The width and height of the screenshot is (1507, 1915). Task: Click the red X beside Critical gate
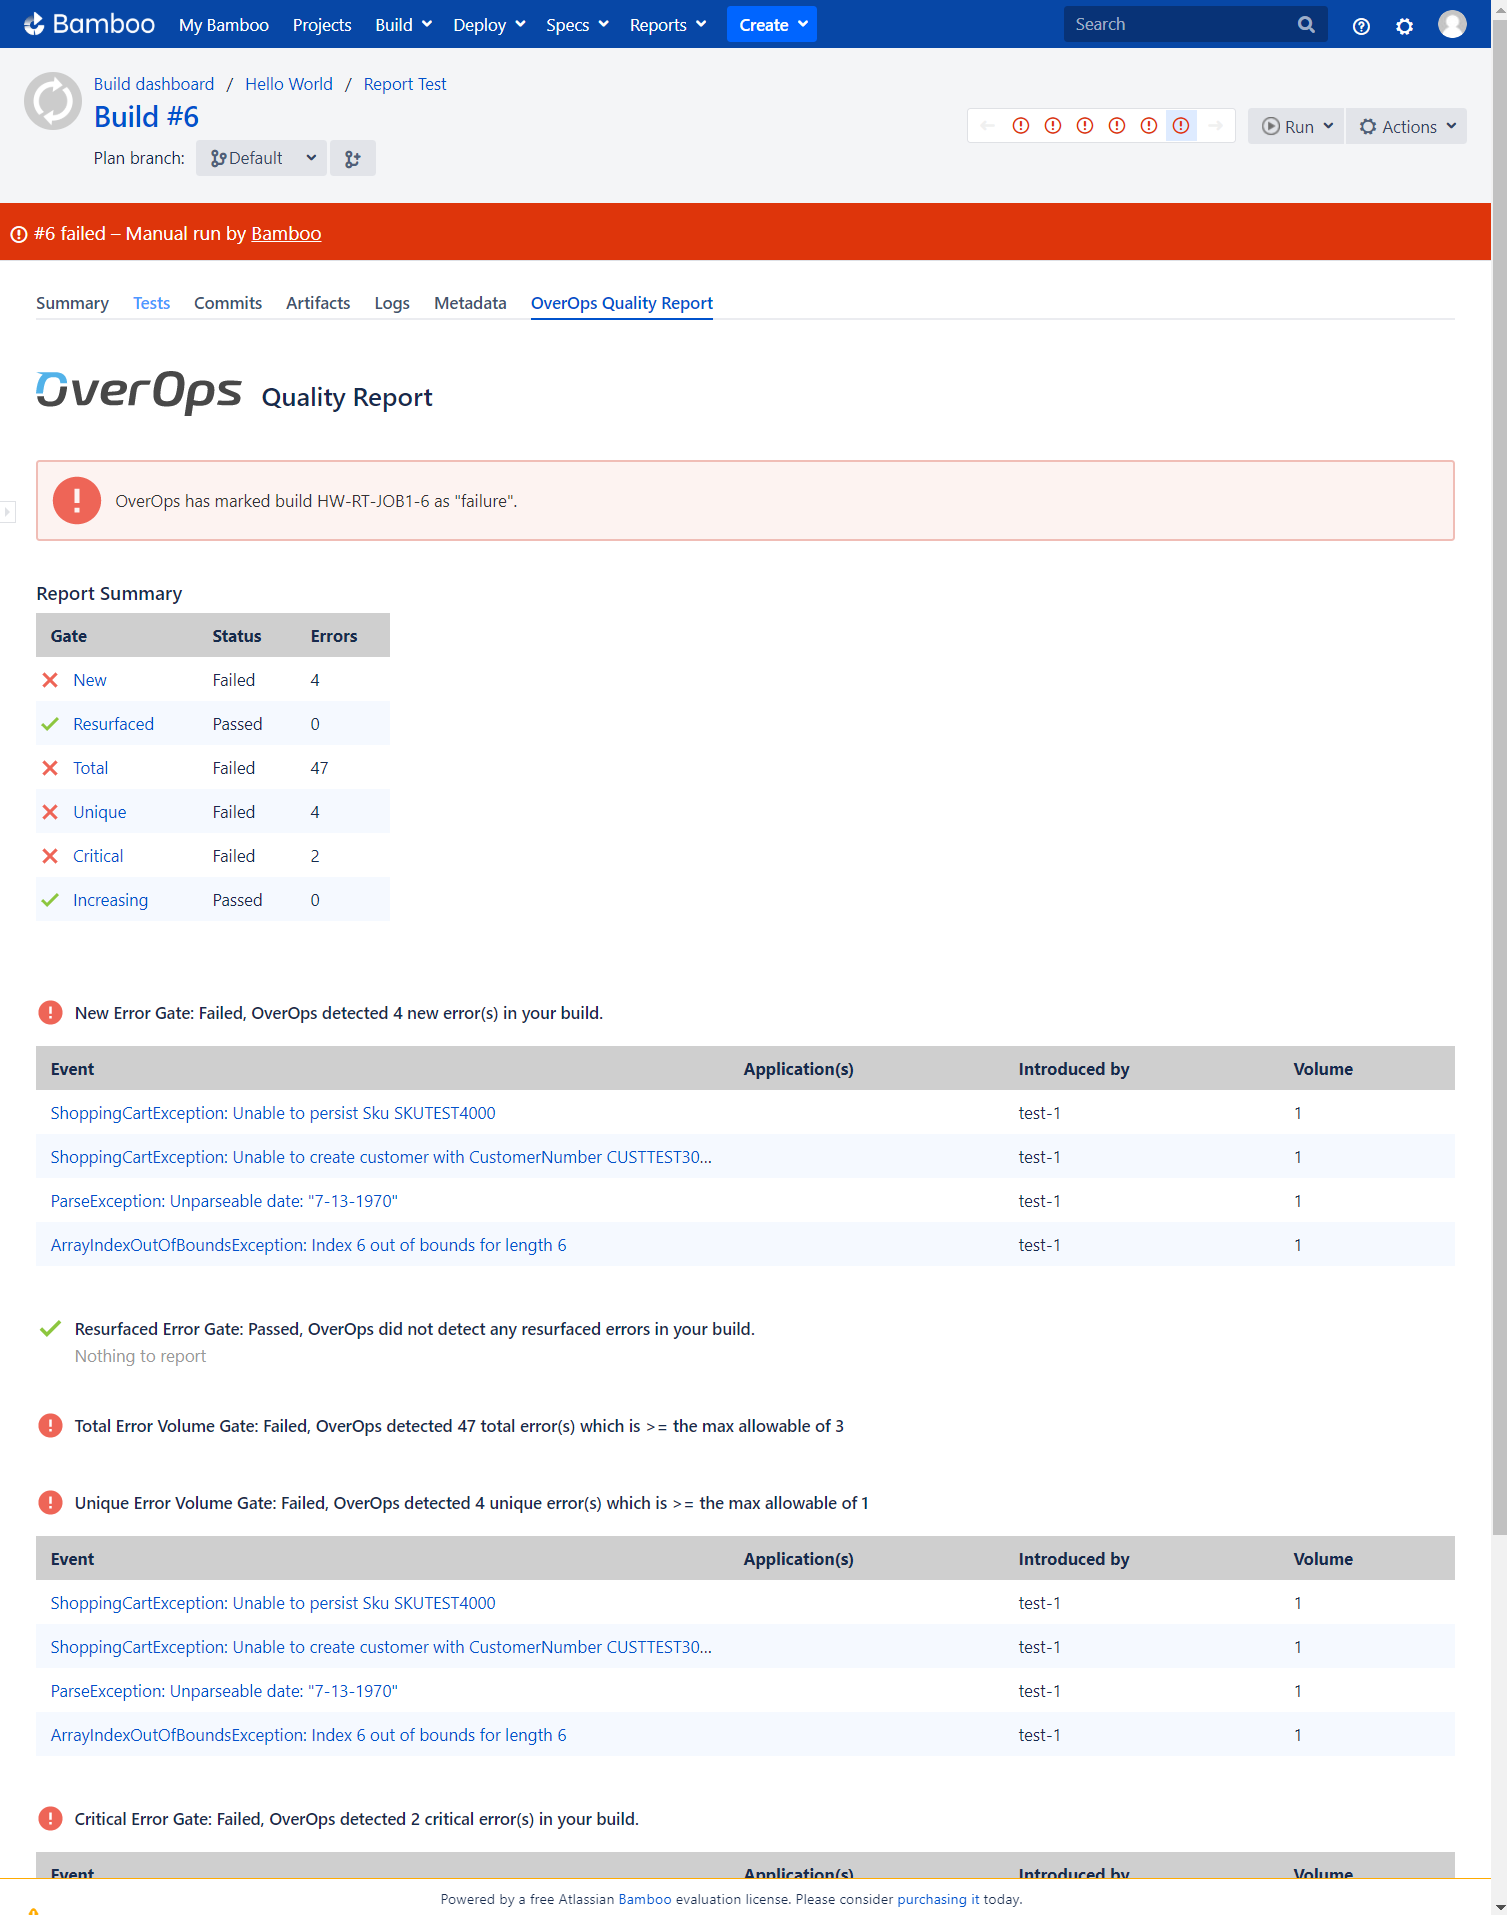pos(50,856)
